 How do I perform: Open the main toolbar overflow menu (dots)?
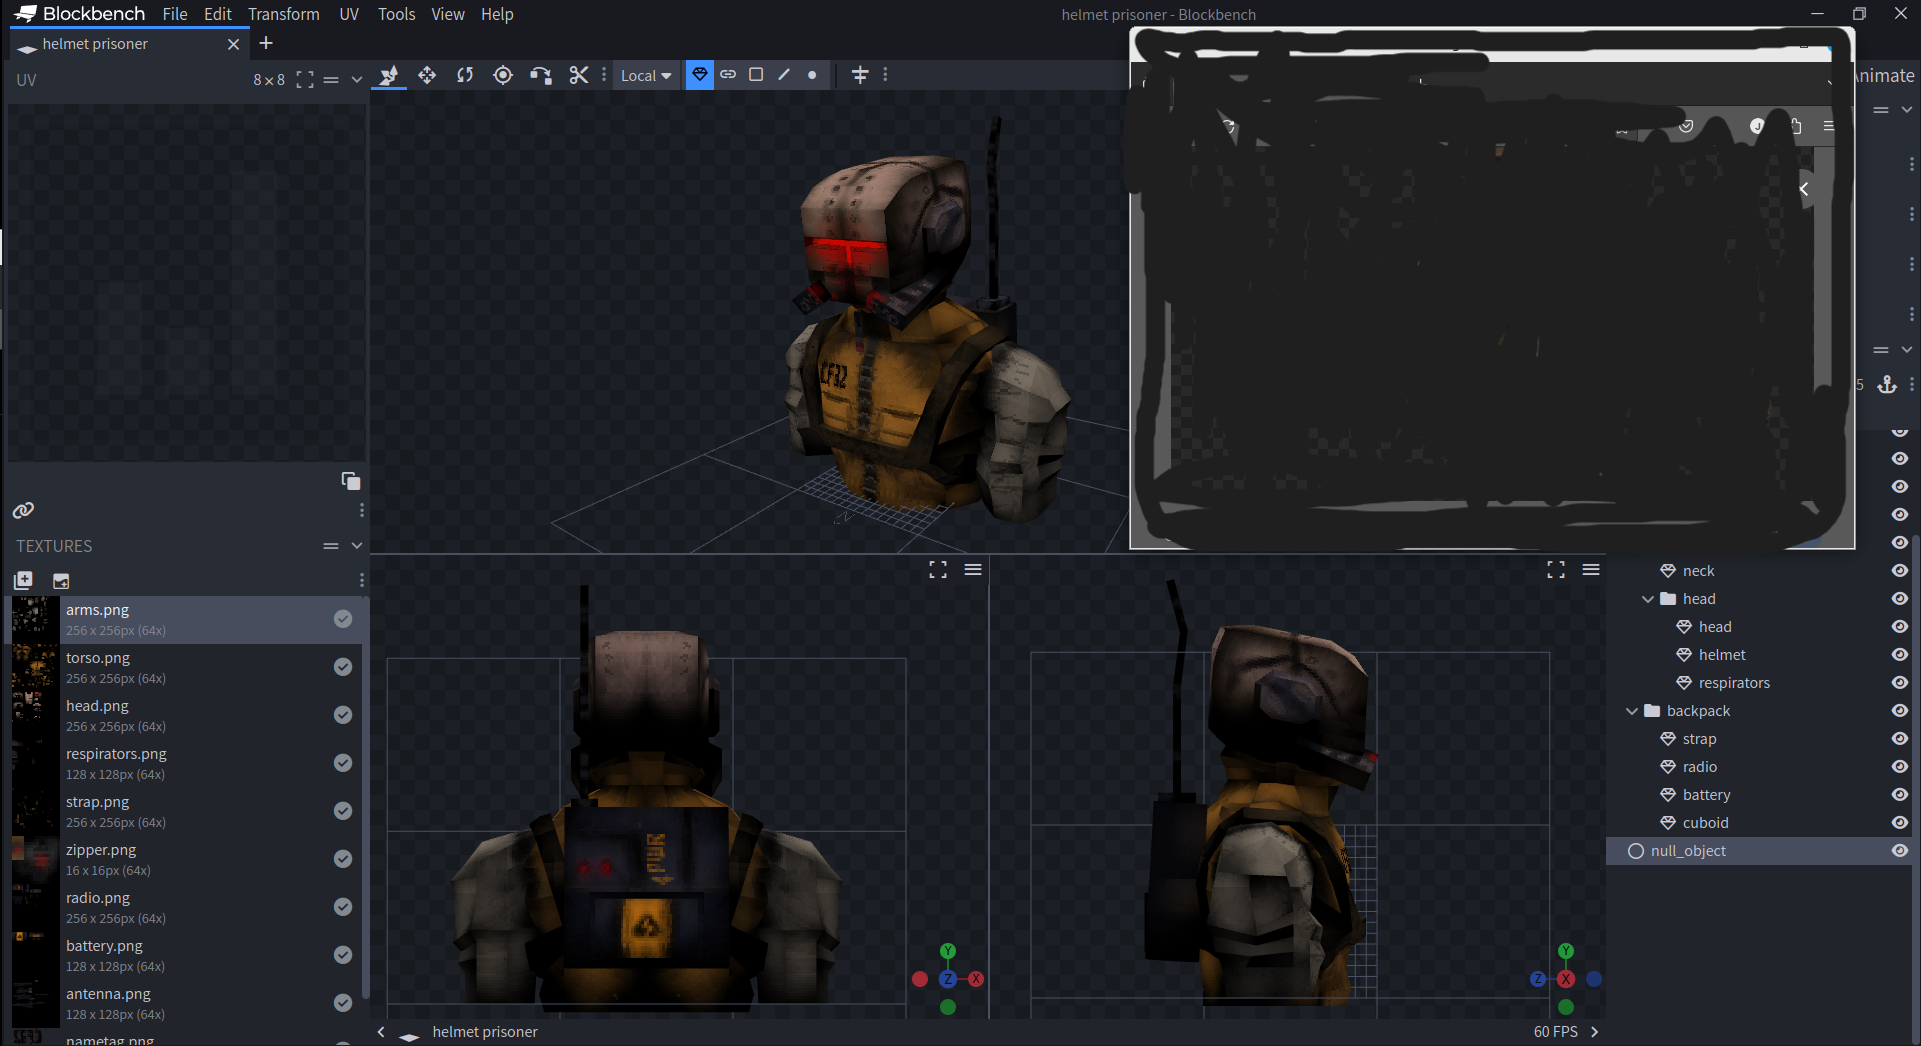pyautogui.click(x=885, y=75)
